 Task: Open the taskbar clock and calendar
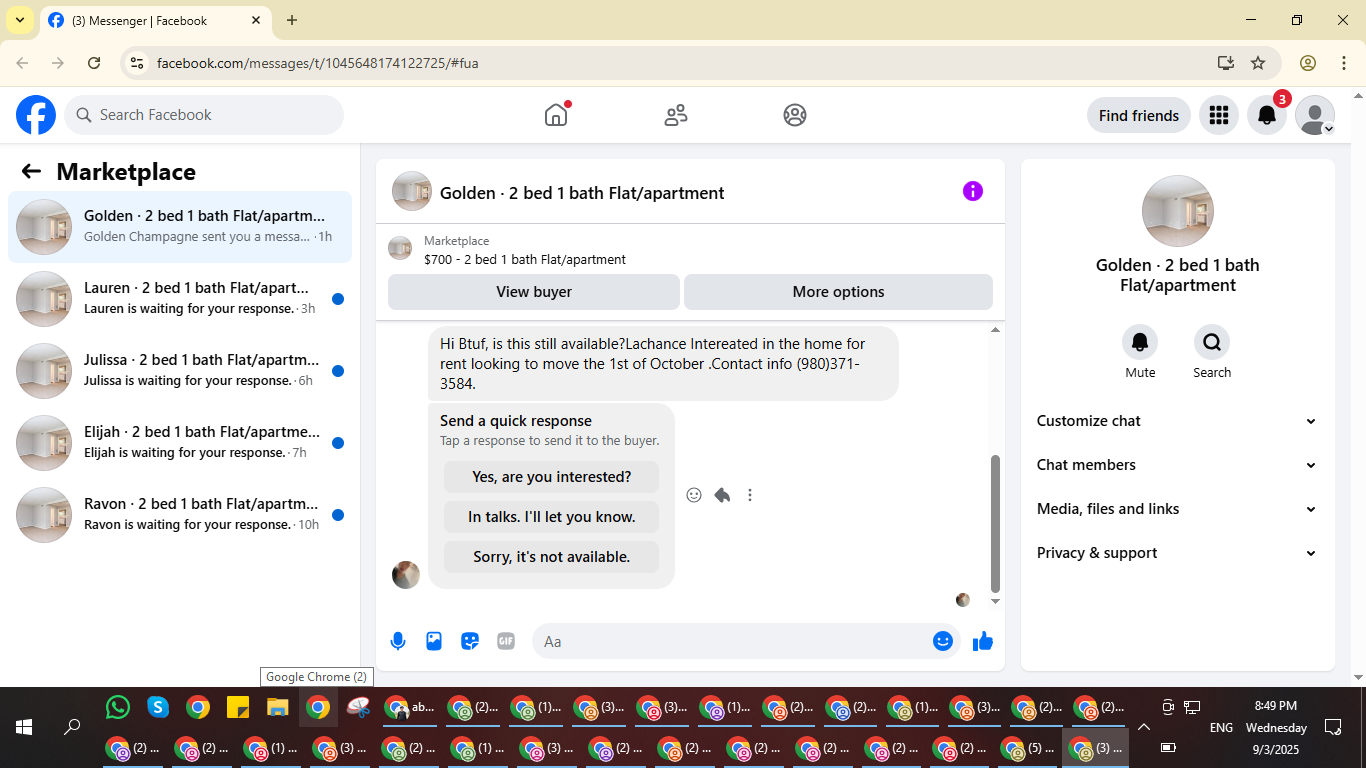tap(1276, 727)
